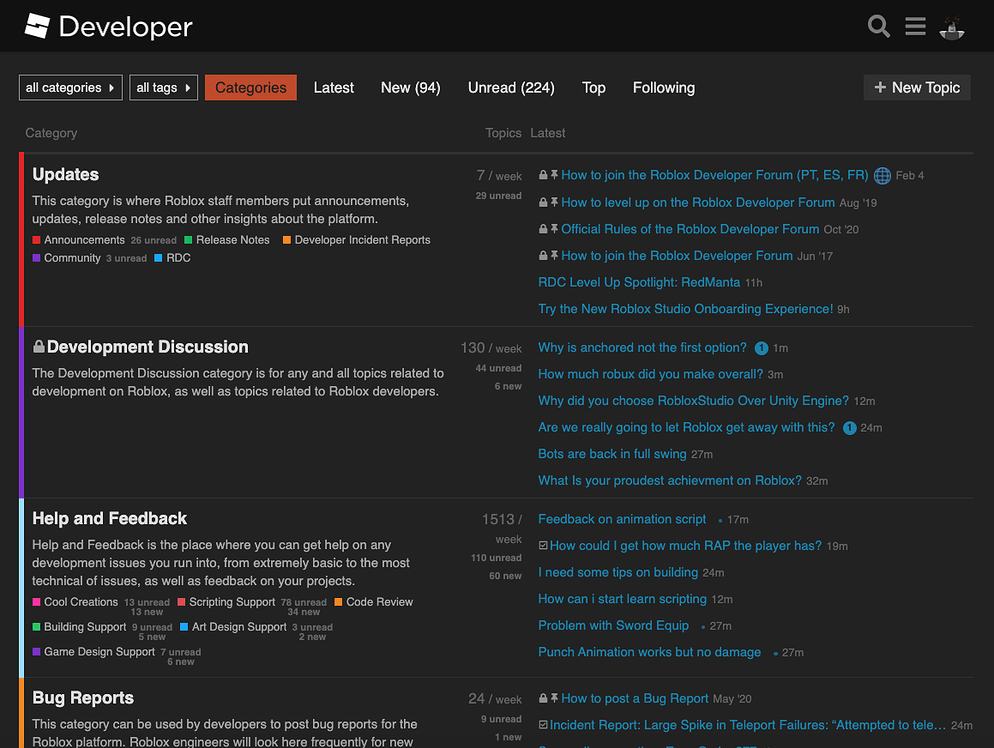Click '44 unread' count in Development Discussion
The width and height of the screenshot is (994, 748).
[498, 368]
